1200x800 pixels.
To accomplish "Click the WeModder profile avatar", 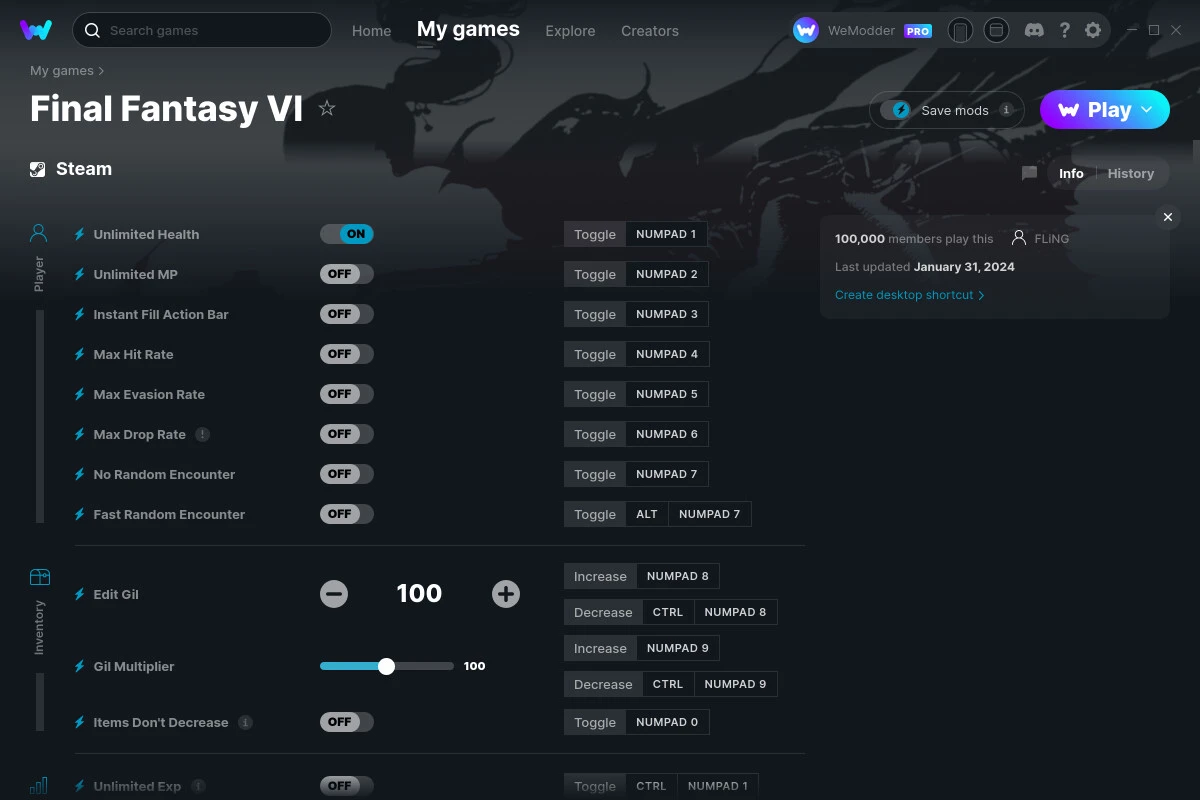I will (806, 30).
